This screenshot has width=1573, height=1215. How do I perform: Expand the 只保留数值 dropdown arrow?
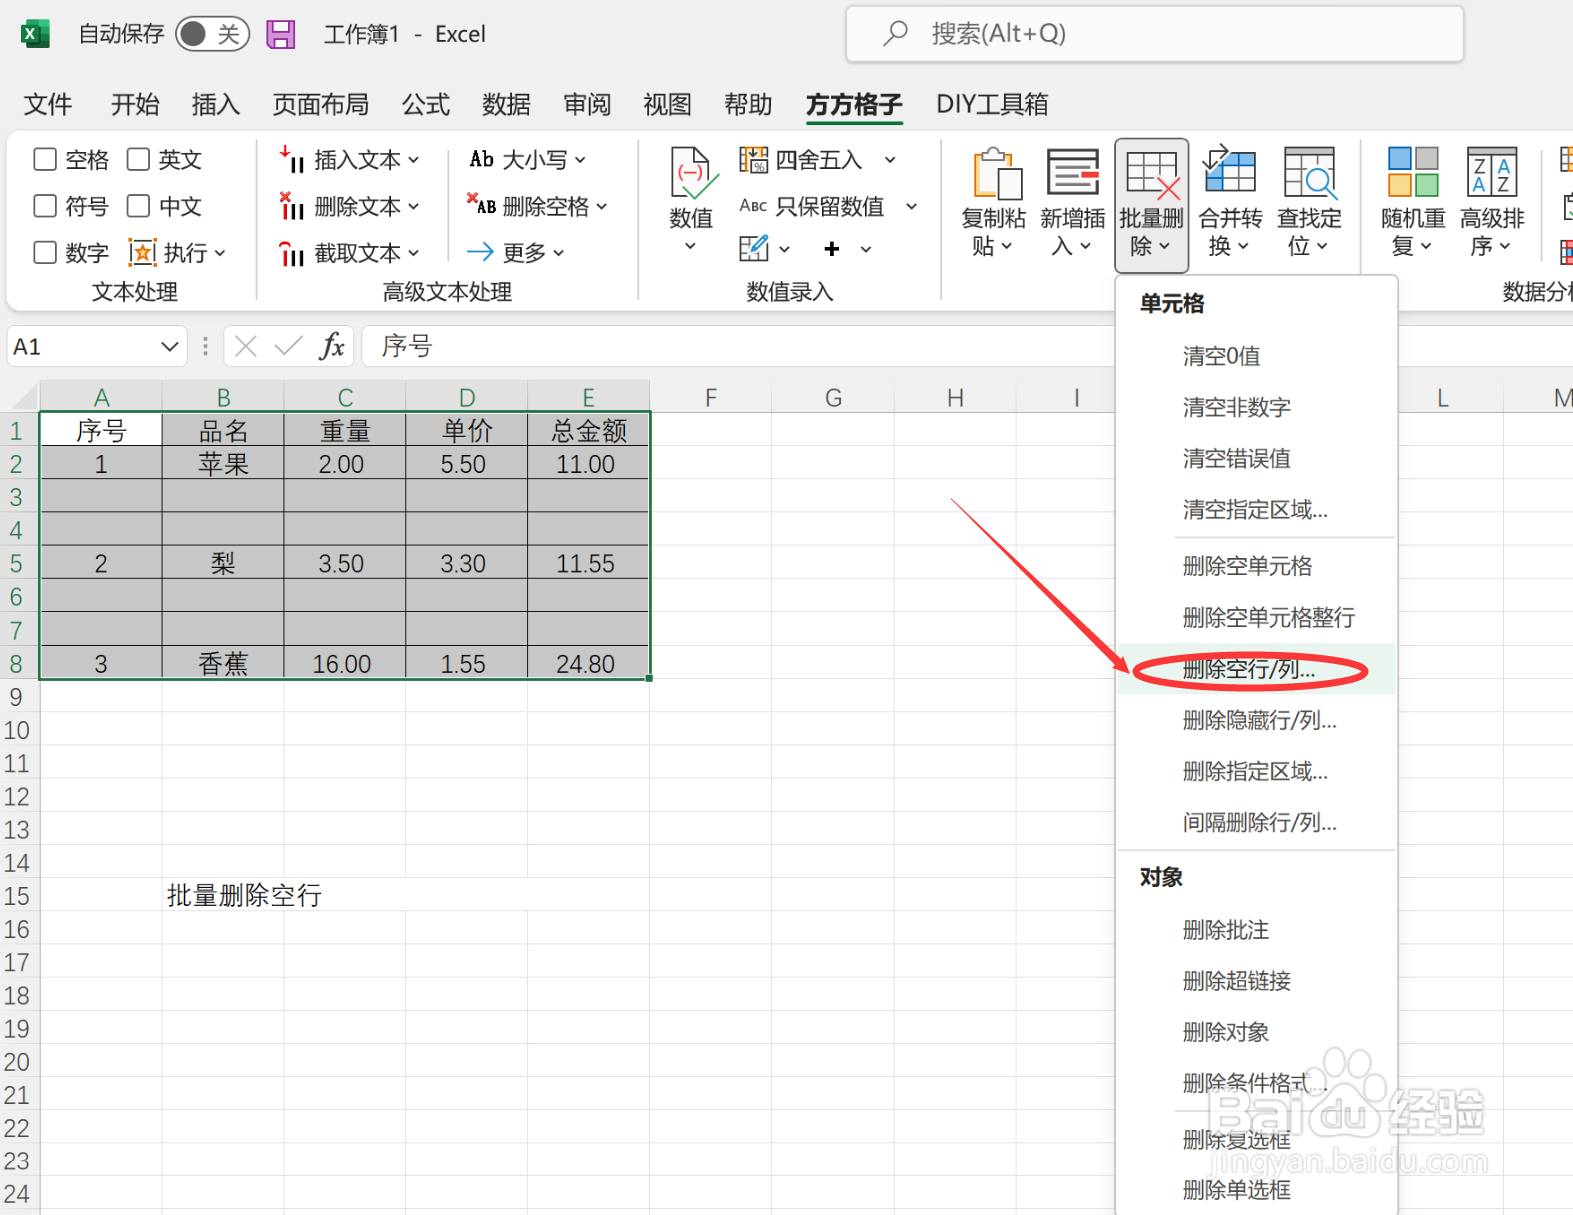click(912, 206)
